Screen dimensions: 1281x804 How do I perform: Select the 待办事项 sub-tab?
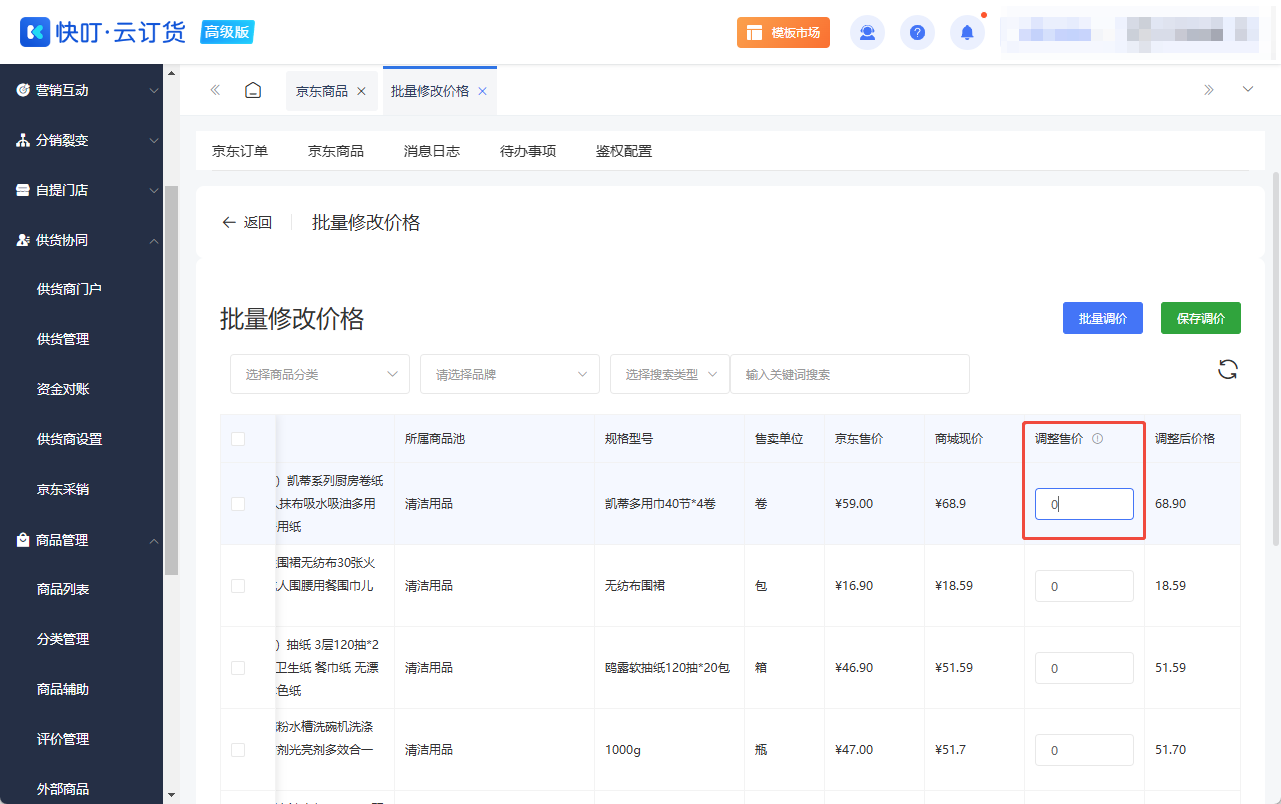coord(528,151)
